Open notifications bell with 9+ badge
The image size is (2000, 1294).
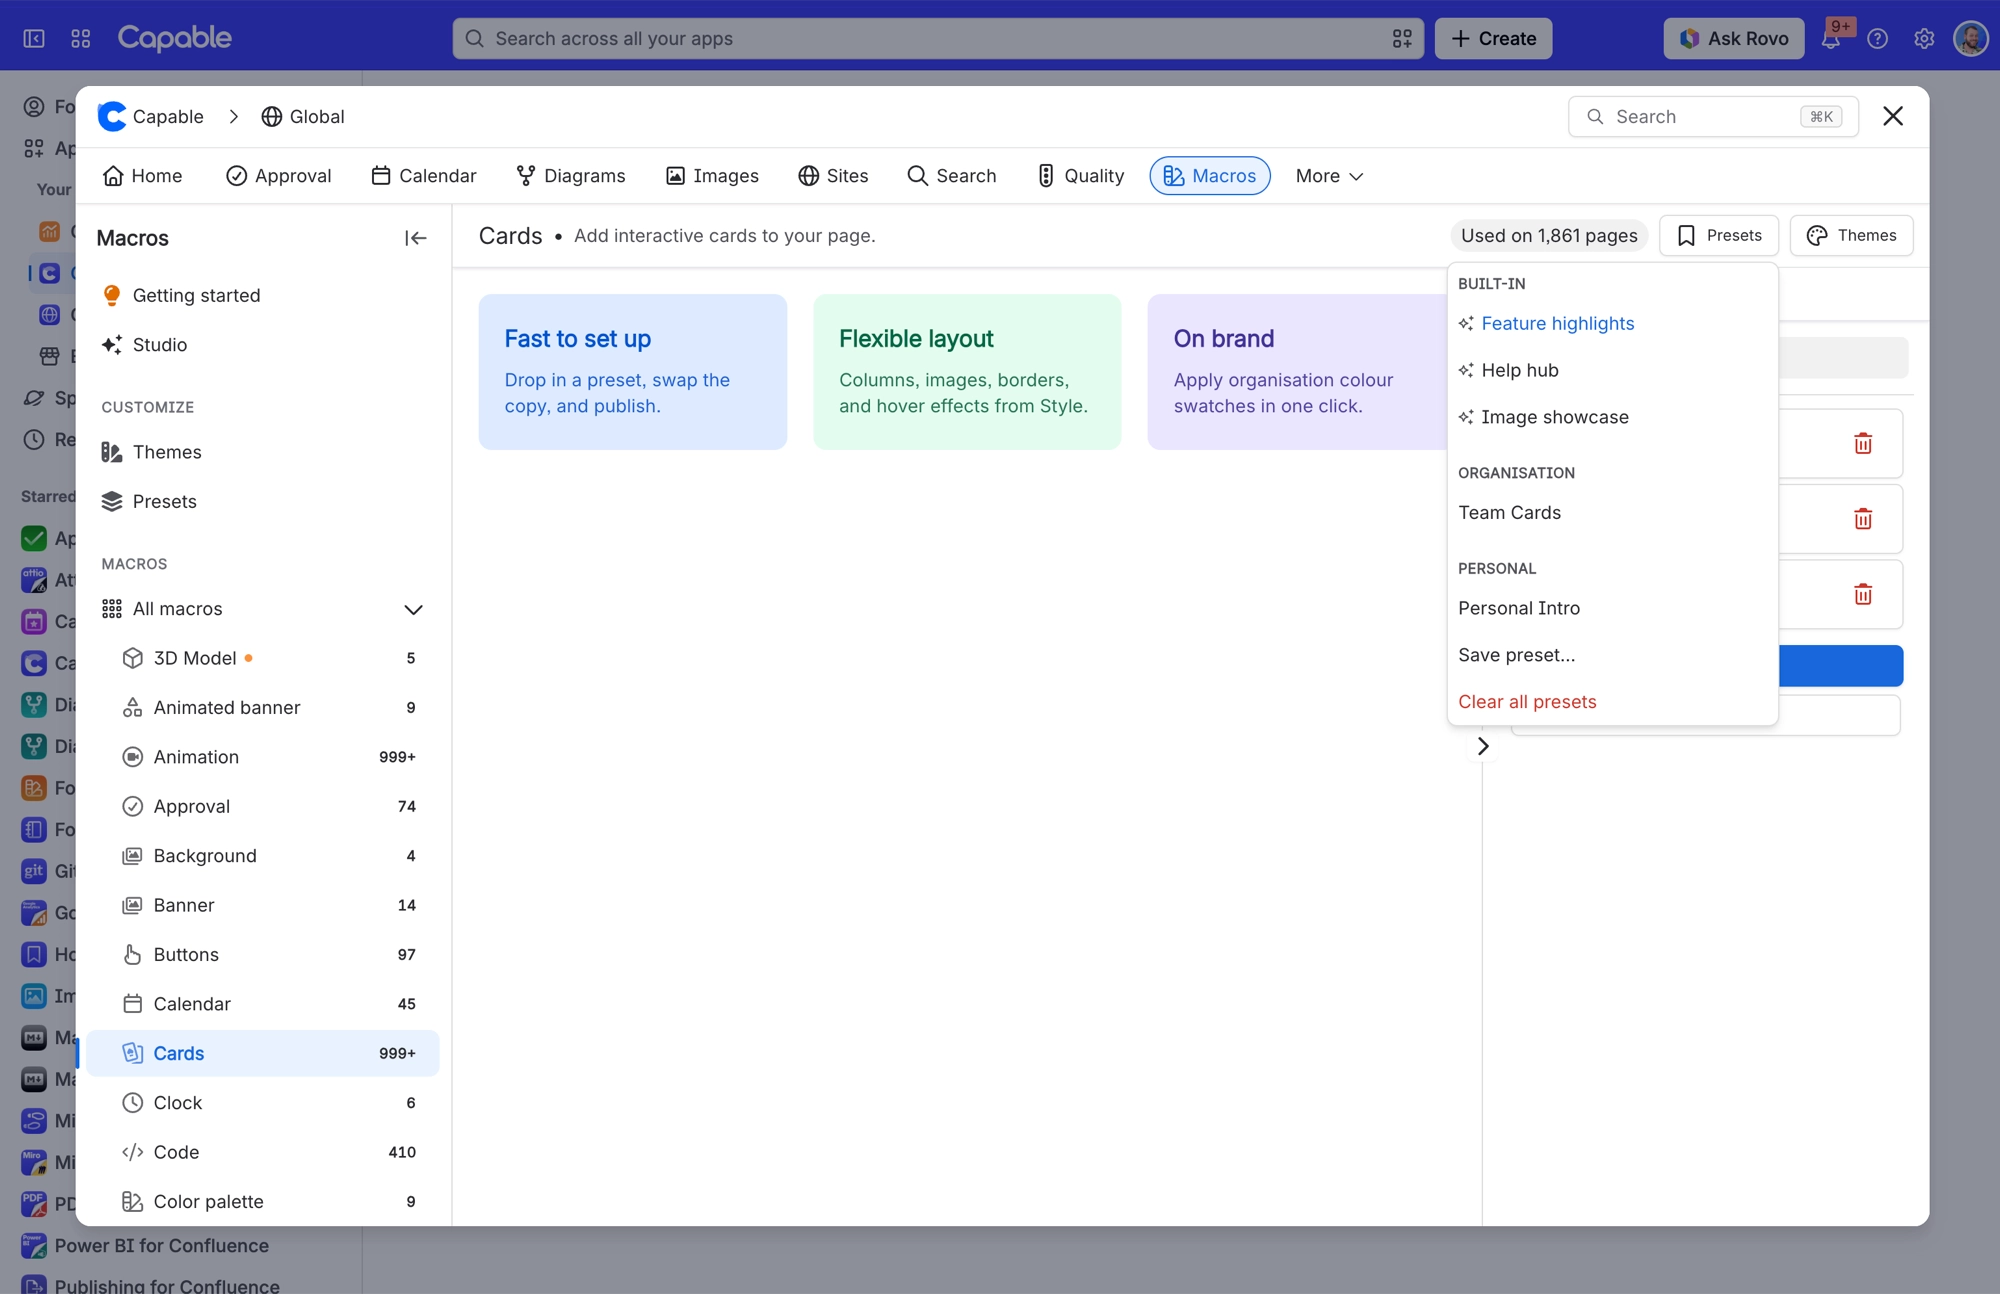click(1831, 38)
